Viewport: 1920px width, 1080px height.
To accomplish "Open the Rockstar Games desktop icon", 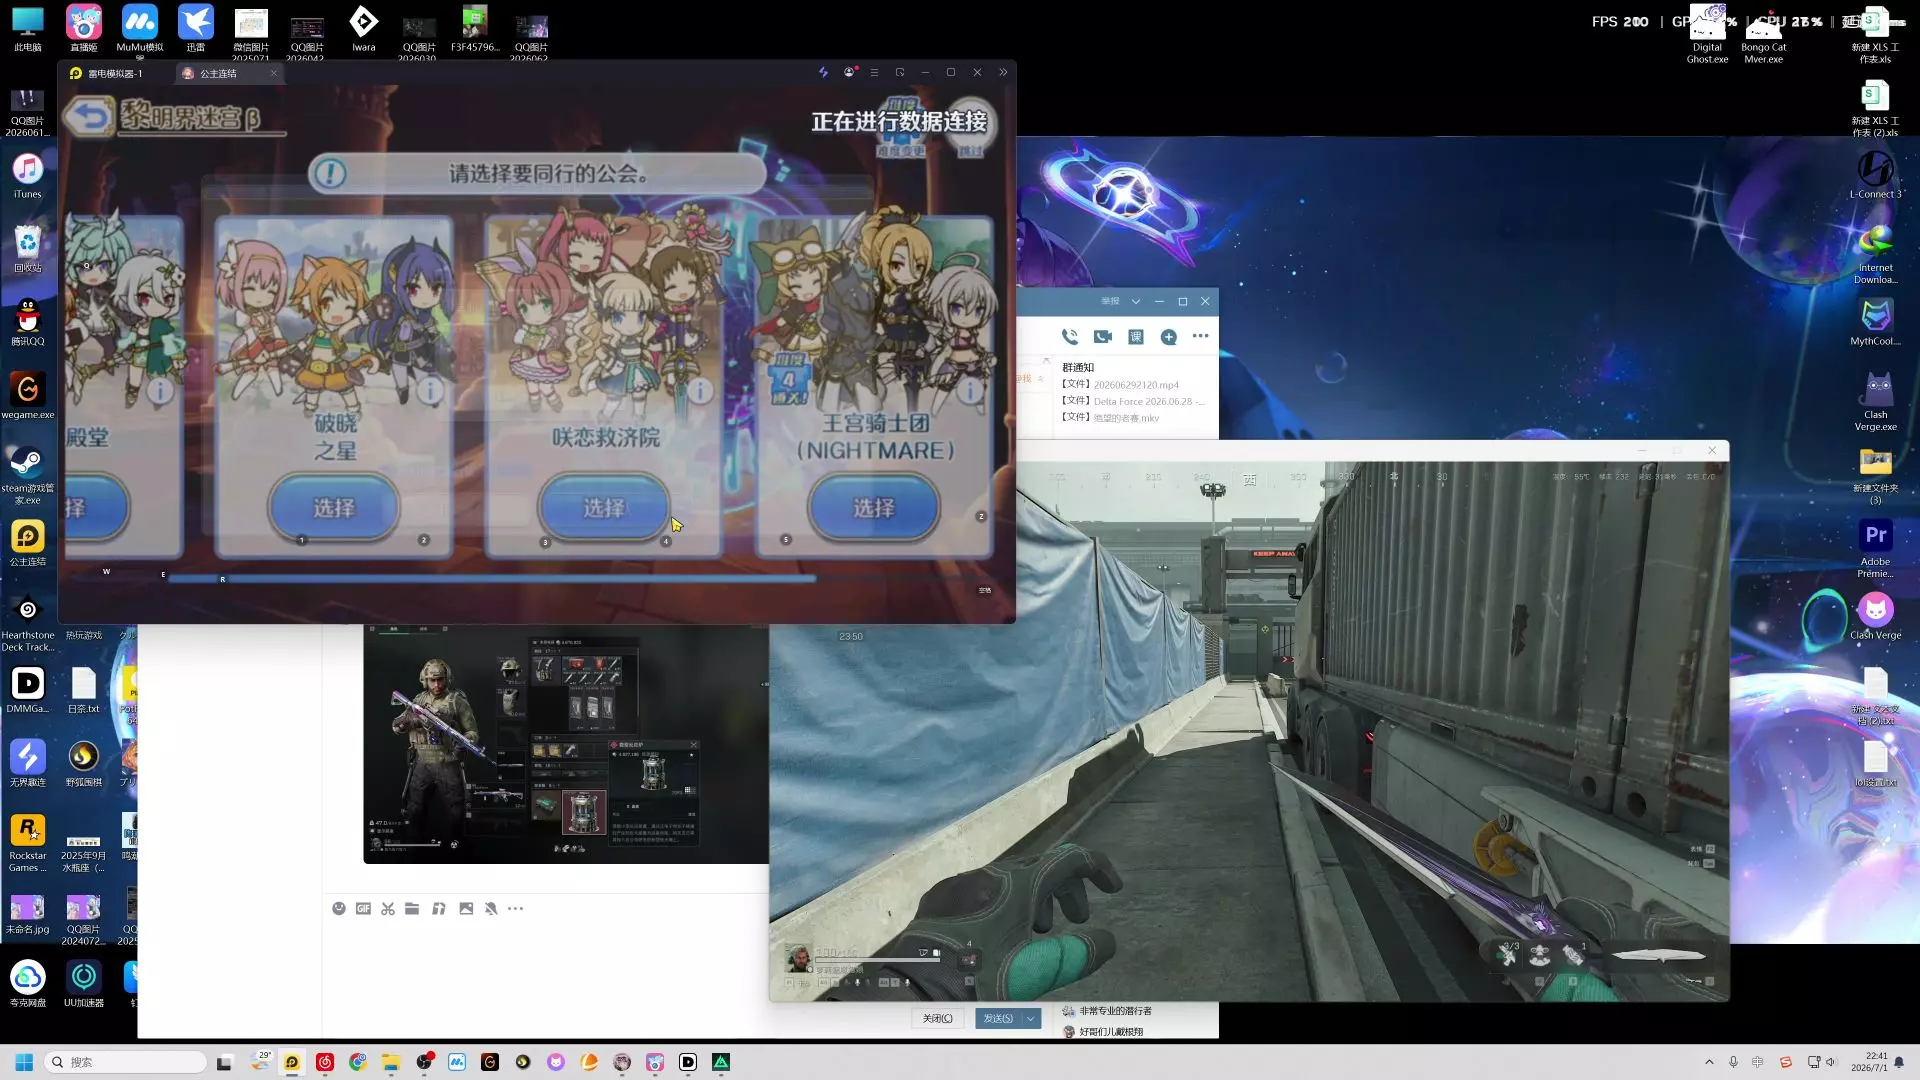I will 28,843.
